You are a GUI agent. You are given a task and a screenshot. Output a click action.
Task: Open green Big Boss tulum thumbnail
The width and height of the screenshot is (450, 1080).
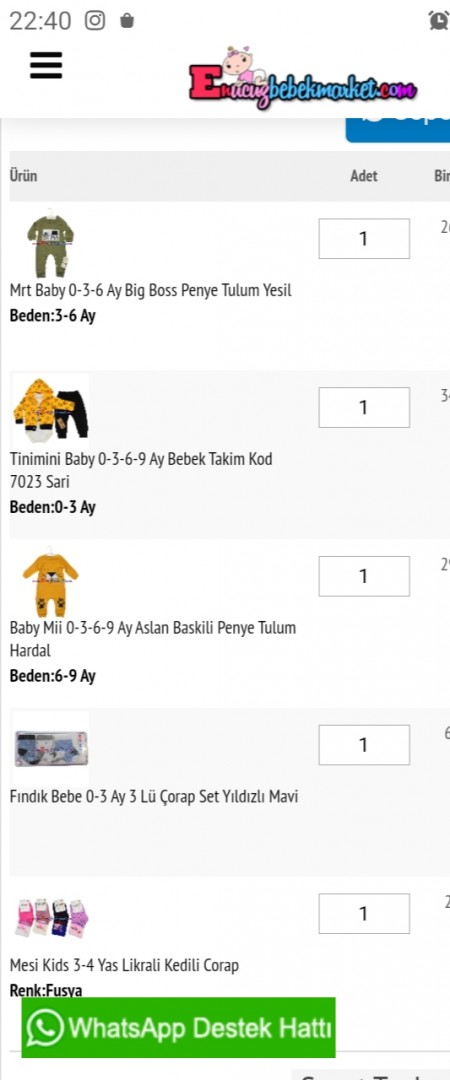50,243
